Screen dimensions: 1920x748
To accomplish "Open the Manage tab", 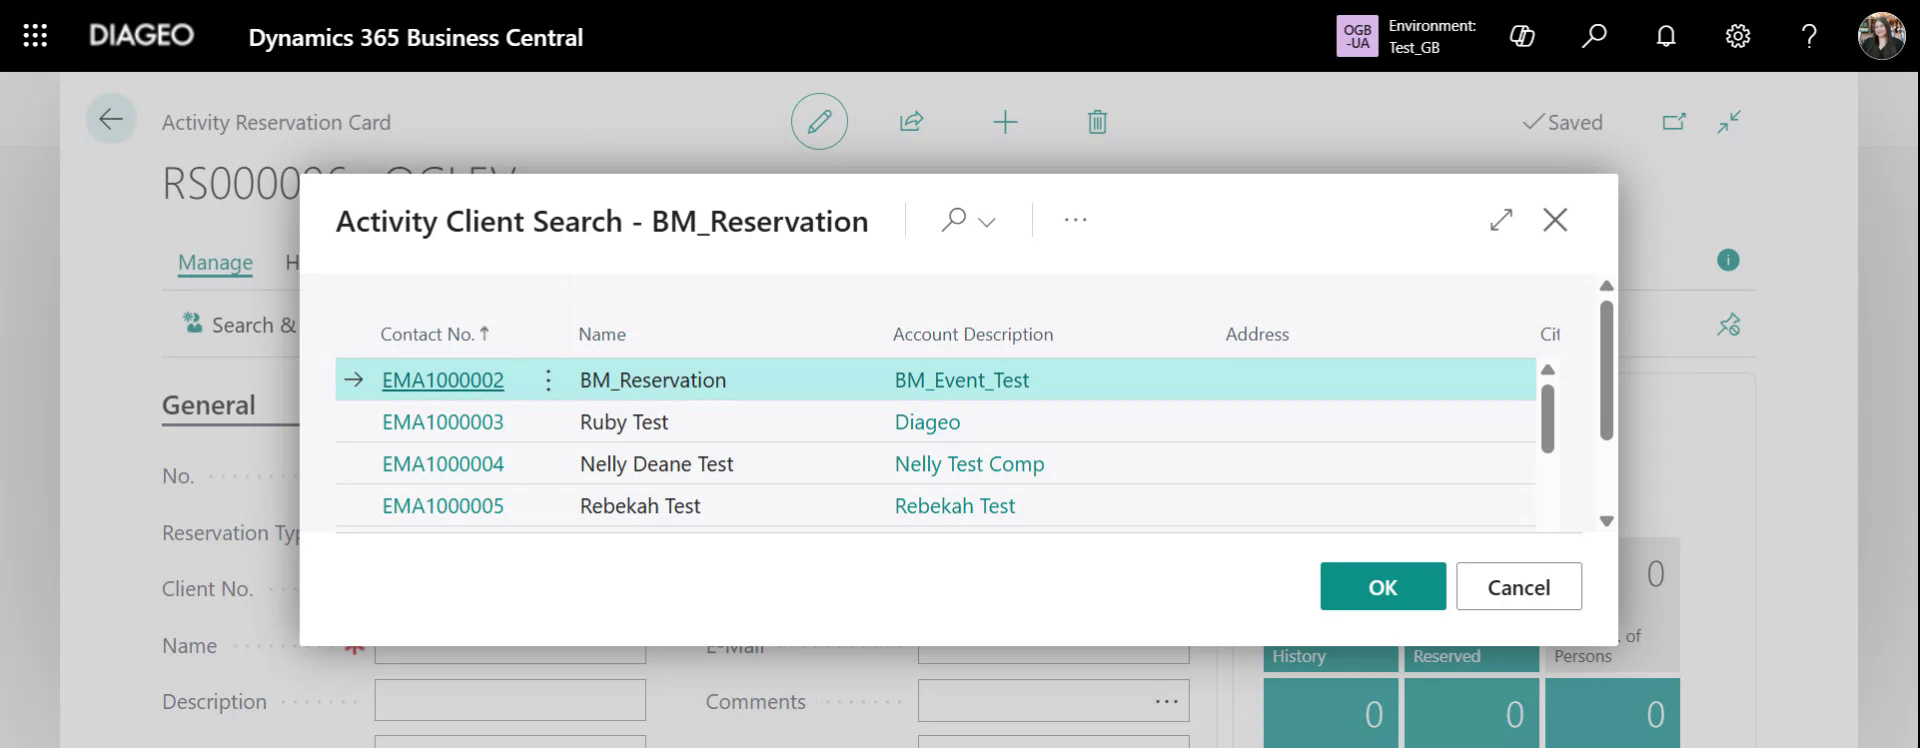I will pyautogui.click(x=215, y=262).
